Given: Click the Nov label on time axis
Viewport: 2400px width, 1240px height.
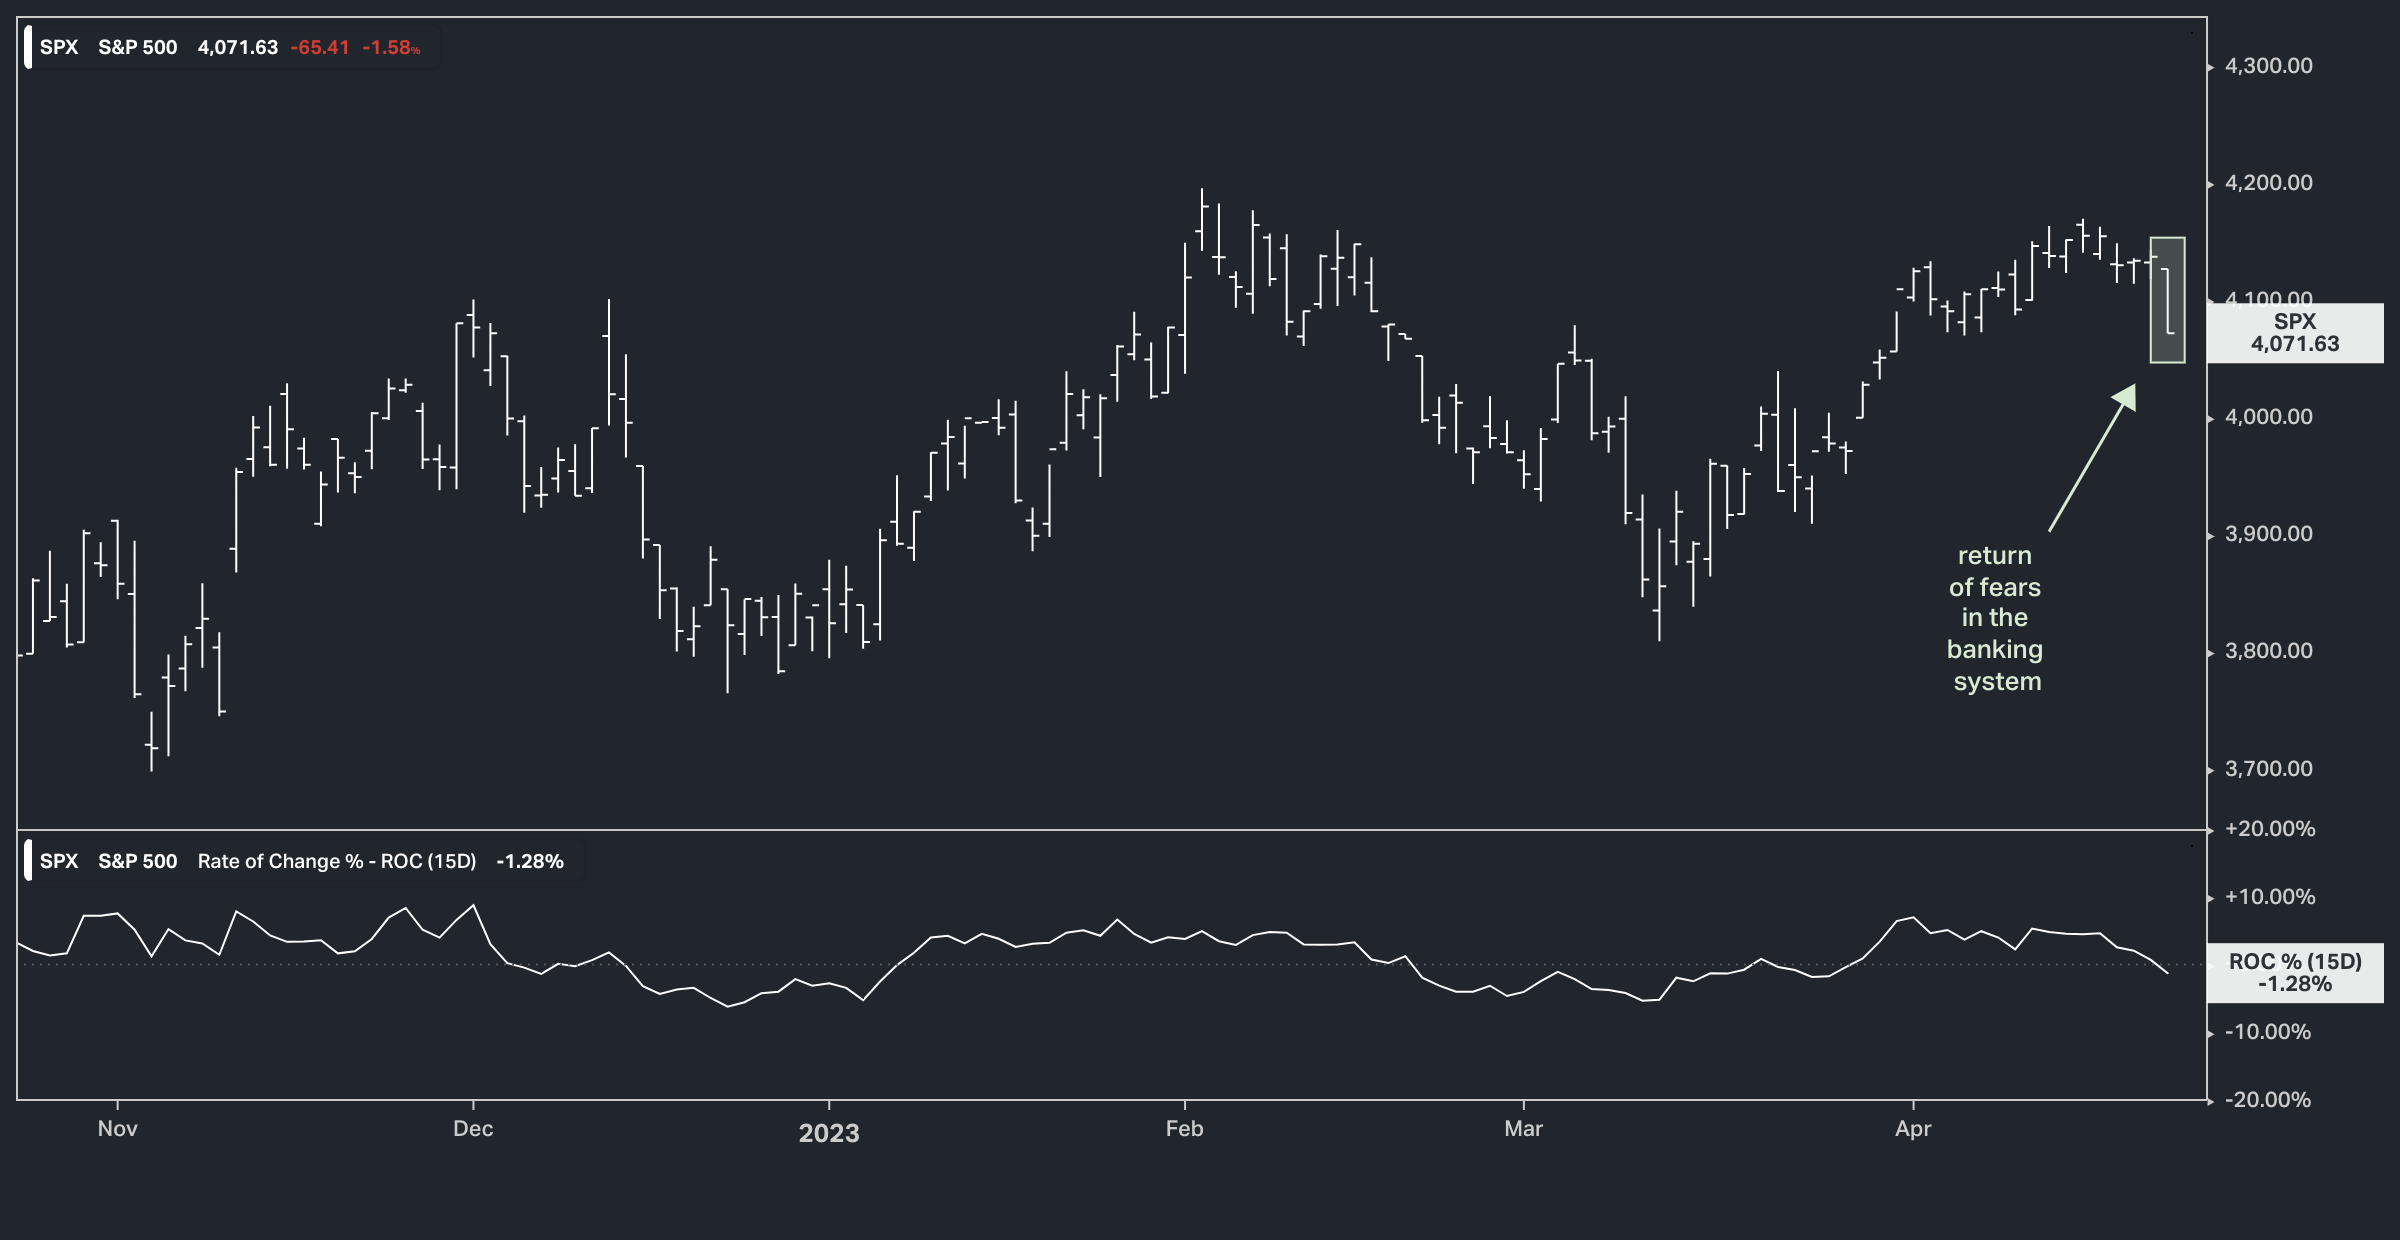Looking at the screenshot, I should (x=117, y=1129).
